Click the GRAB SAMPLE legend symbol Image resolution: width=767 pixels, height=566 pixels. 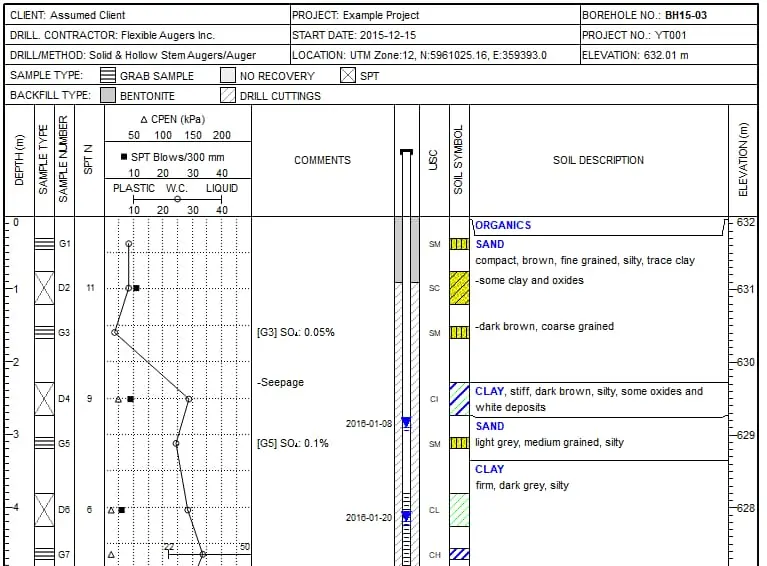(108, 75)
